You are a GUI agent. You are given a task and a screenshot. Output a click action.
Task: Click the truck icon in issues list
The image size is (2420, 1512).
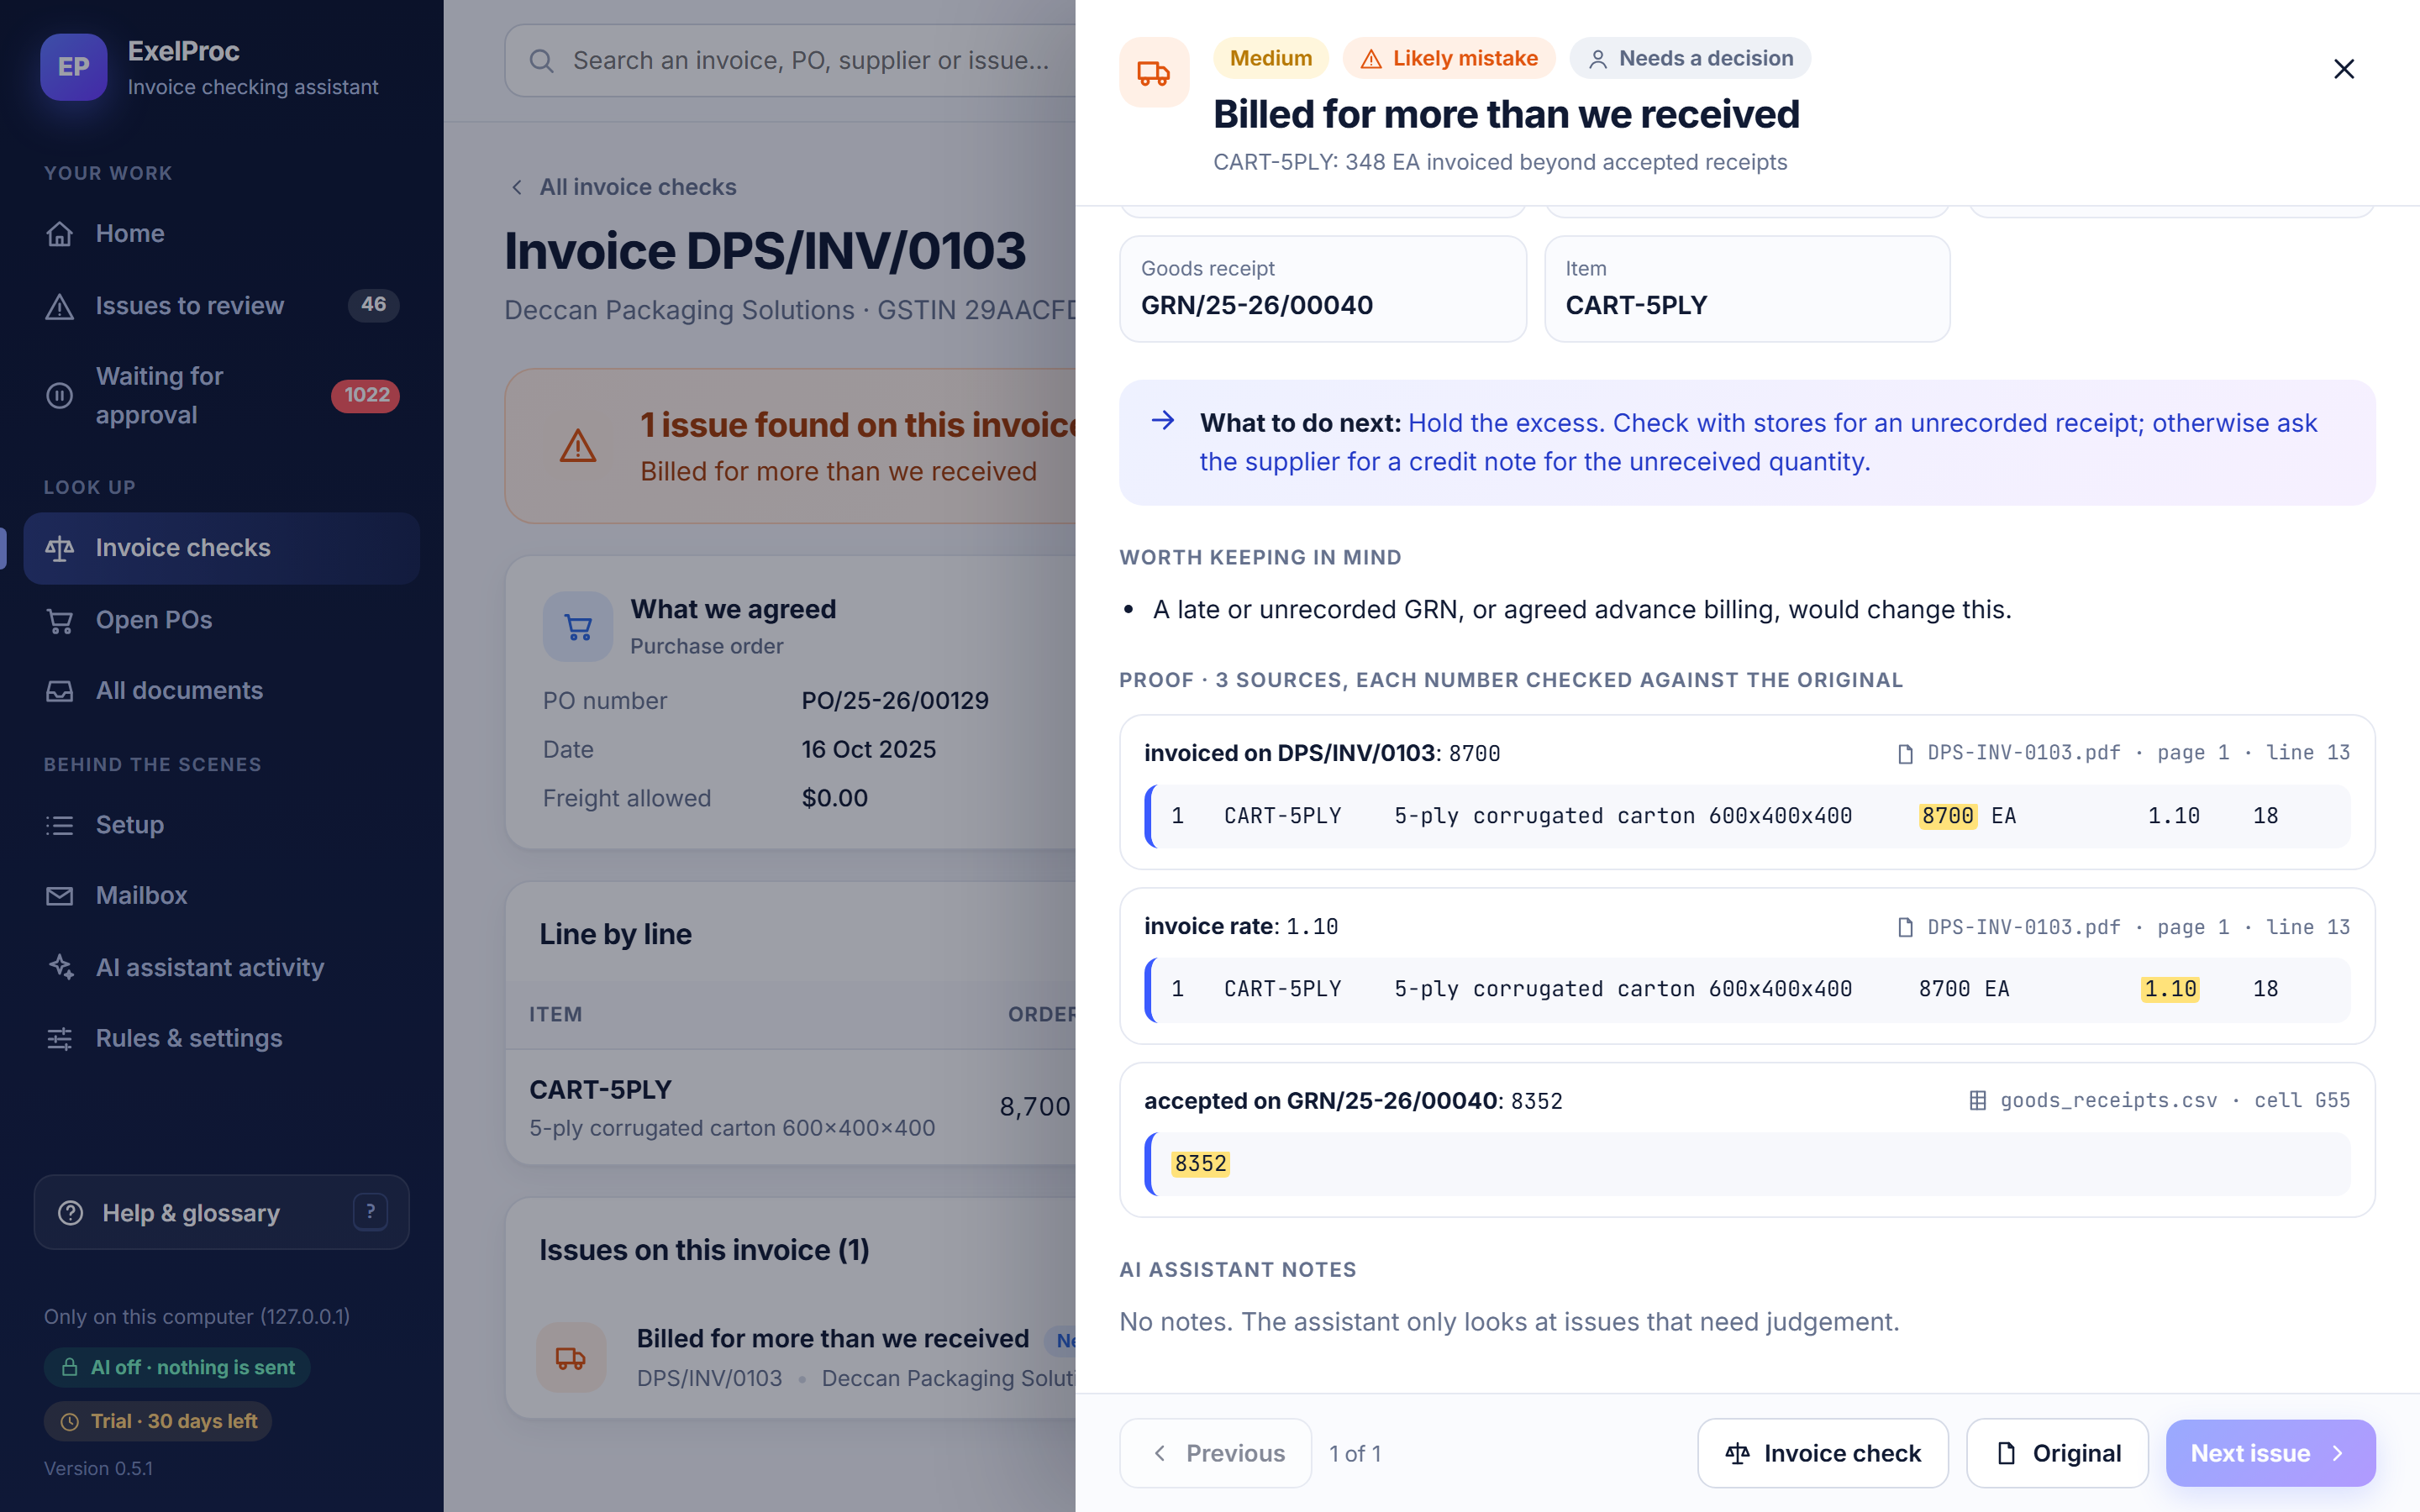pos(571,1357)
